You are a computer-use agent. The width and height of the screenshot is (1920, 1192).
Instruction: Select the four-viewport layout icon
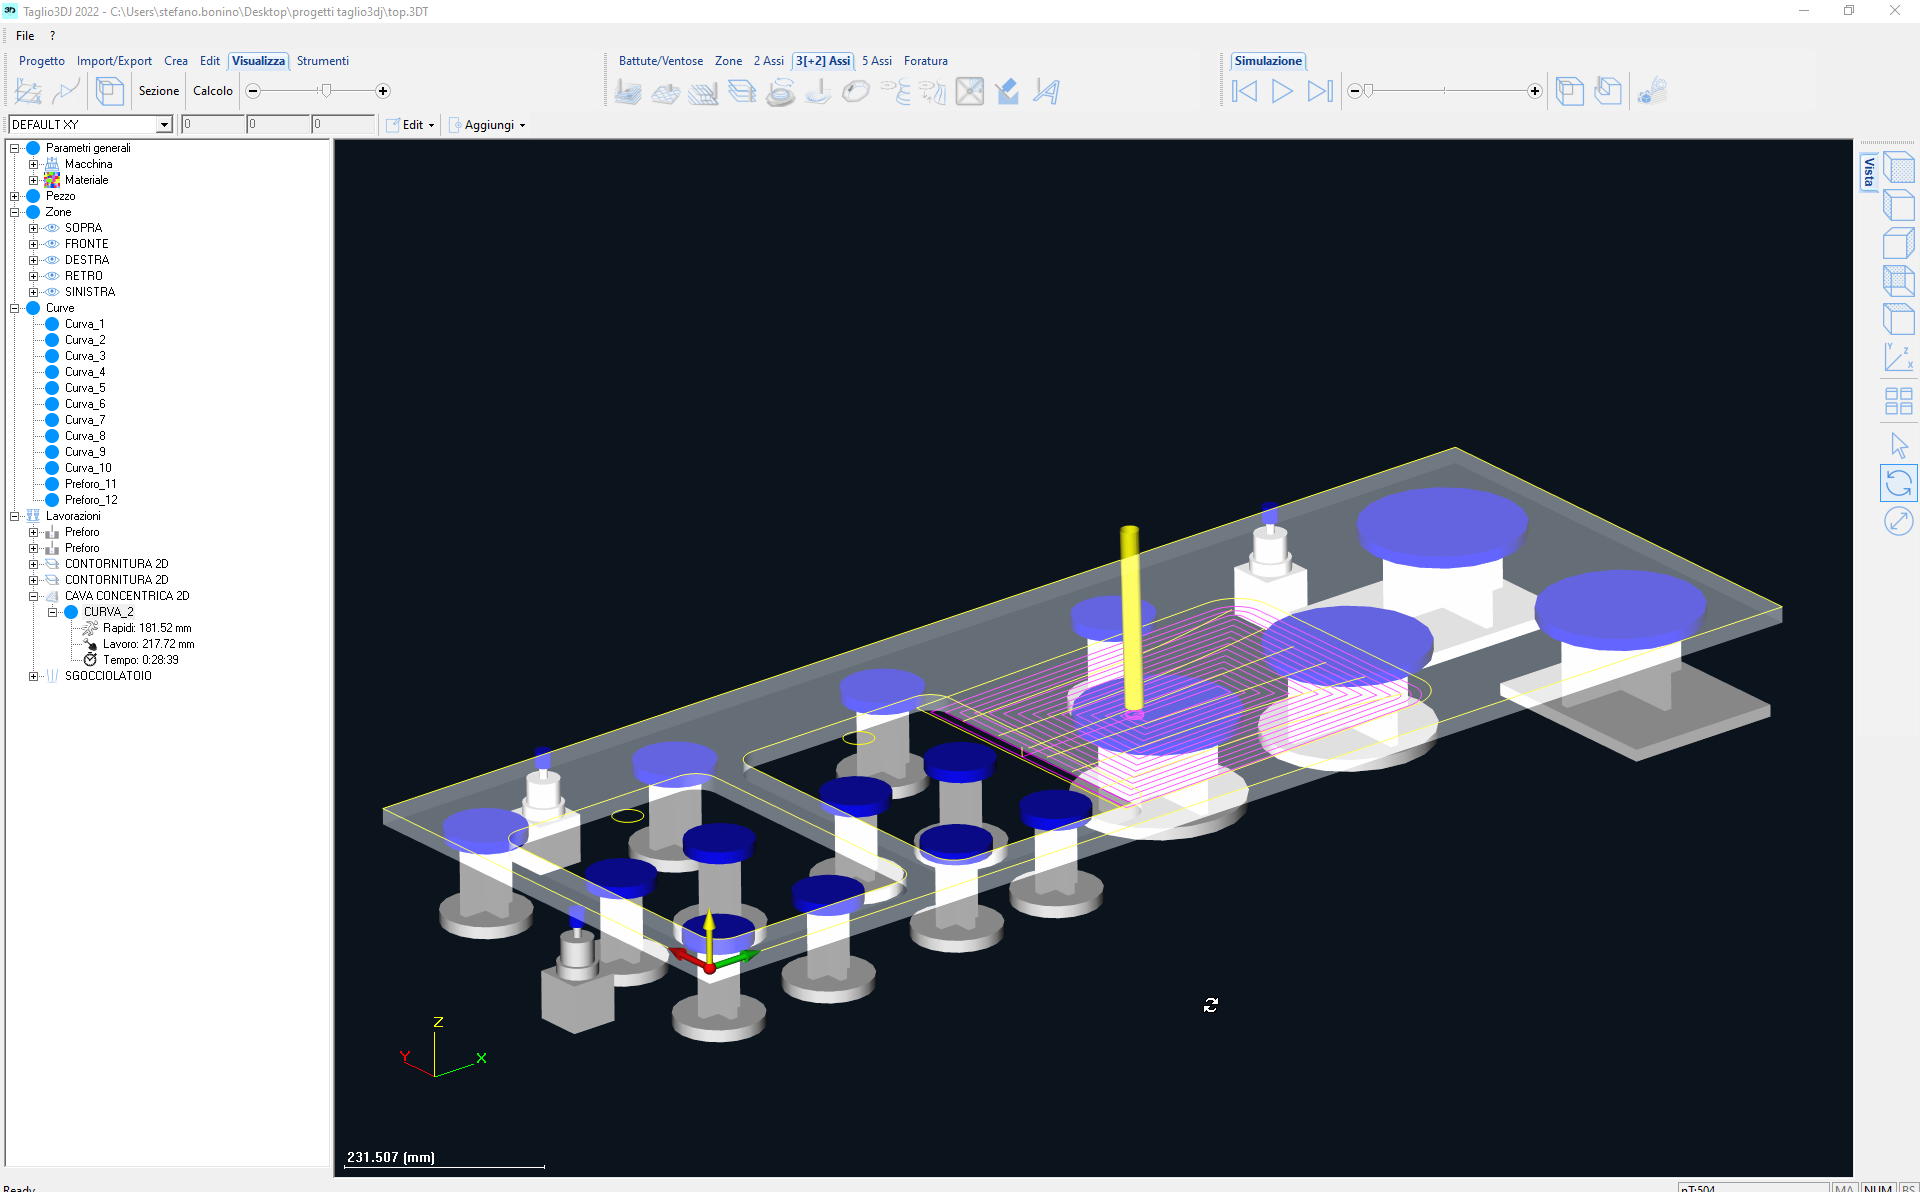(x=1897, y=401)
